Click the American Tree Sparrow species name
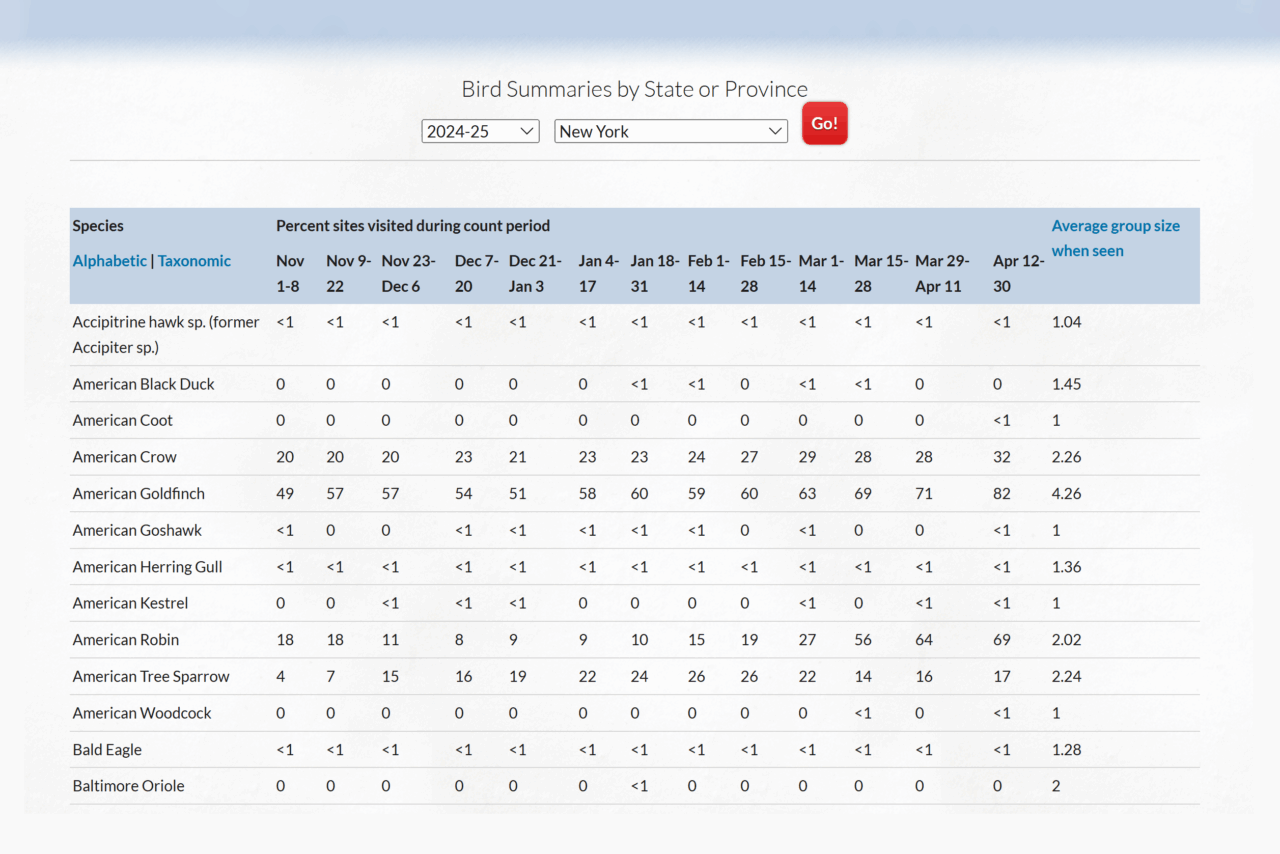 pos(151,677)
